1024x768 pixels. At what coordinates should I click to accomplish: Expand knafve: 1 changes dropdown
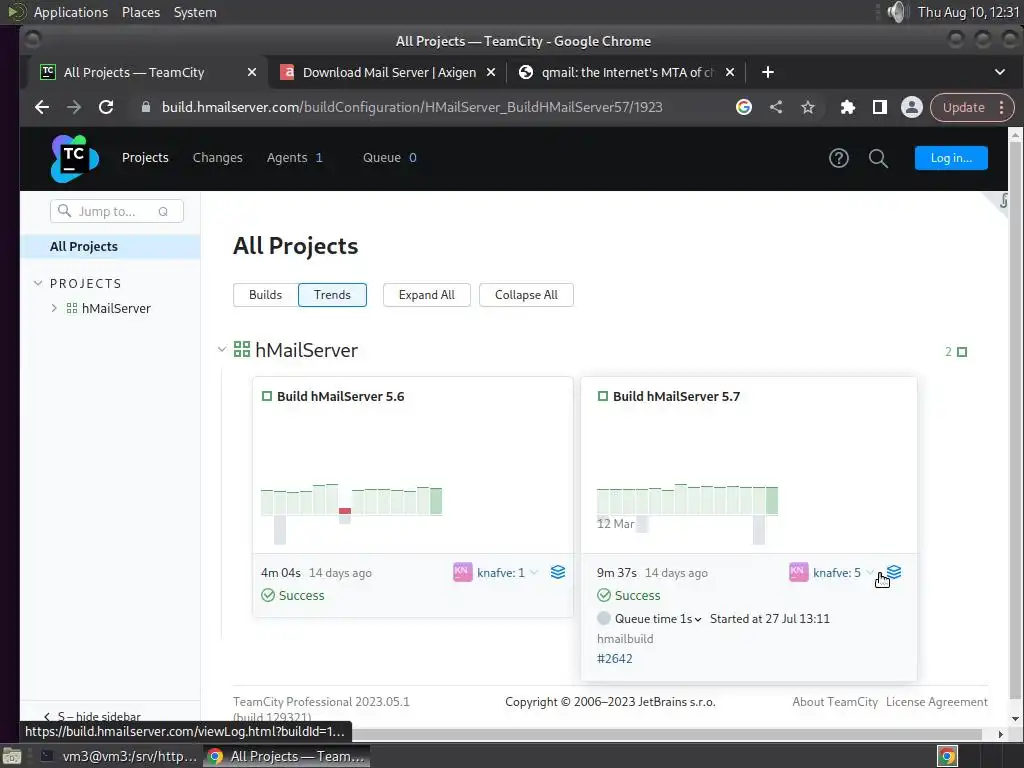point(534,573)
